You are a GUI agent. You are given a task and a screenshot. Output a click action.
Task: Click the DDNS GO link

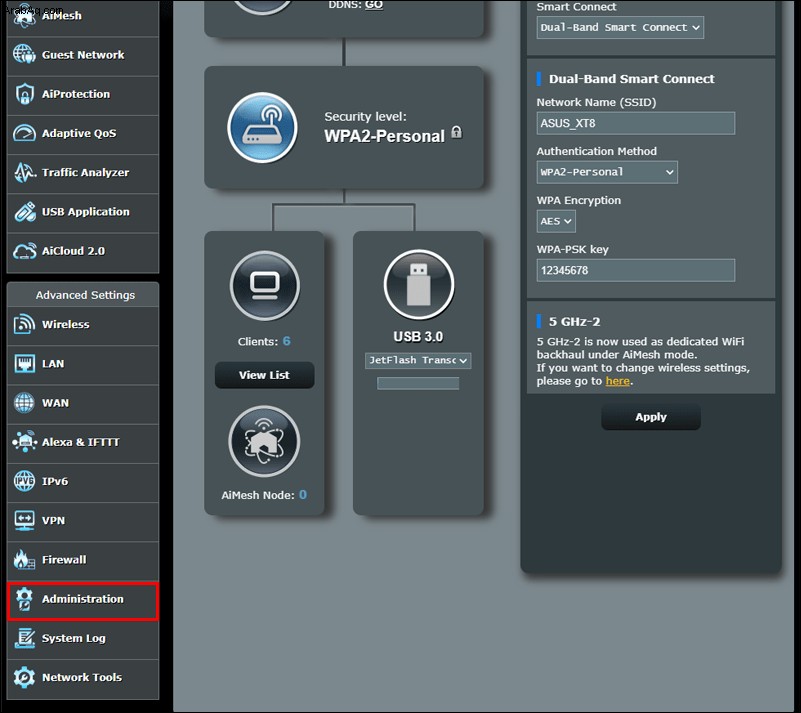[x=374, y=5]
